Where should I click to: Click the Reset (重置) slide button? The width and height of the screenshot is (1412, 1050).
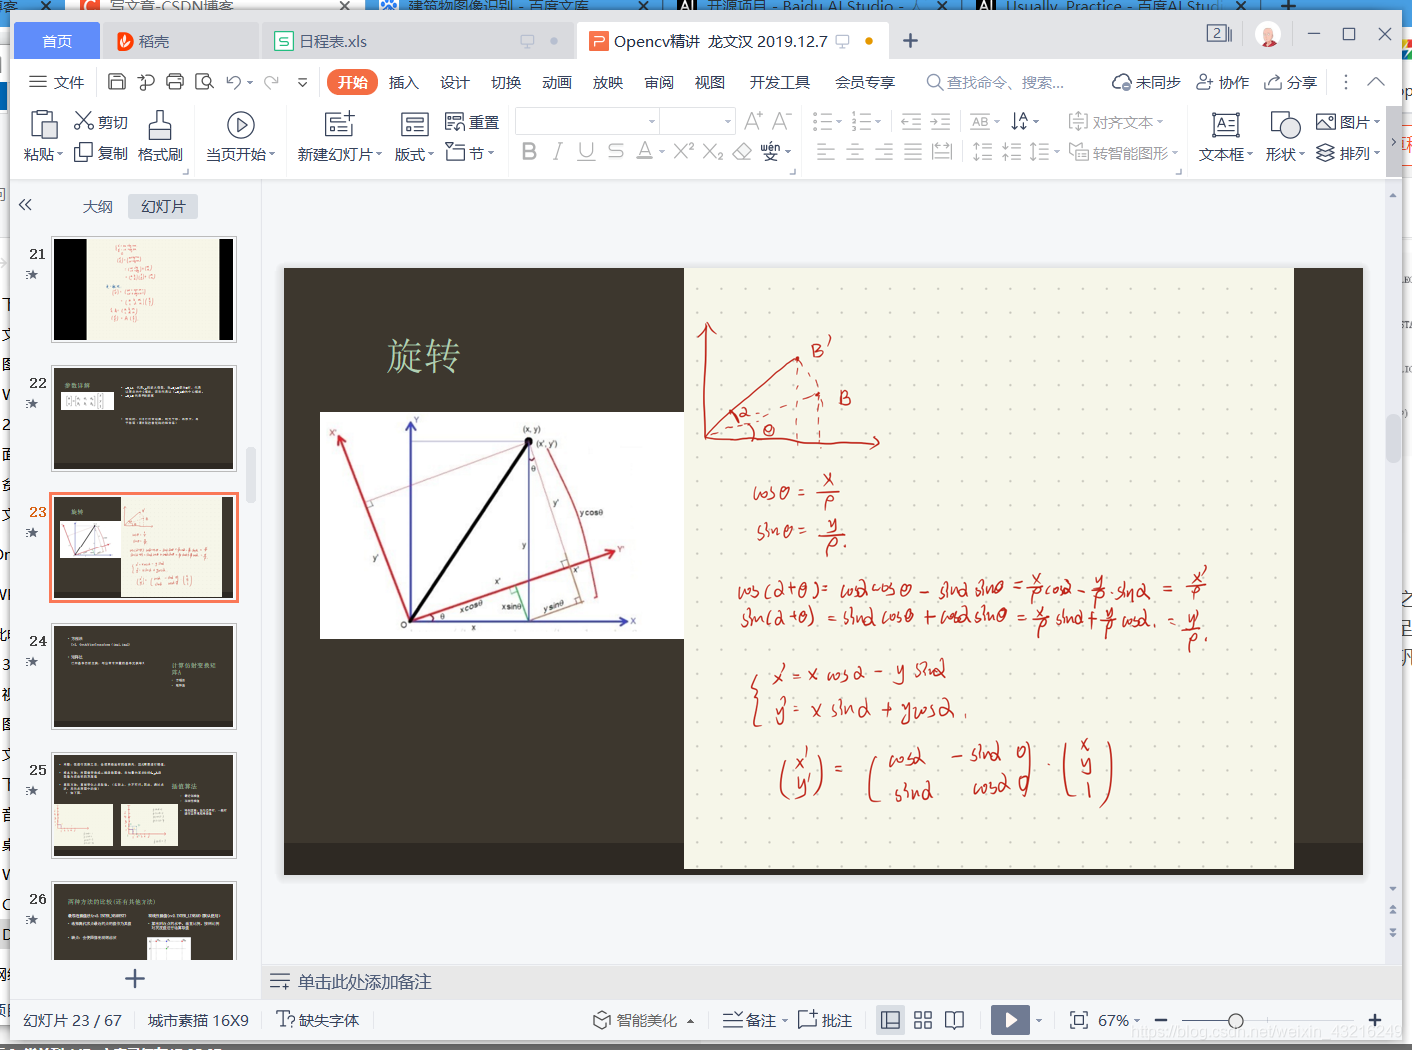[472, 122]
